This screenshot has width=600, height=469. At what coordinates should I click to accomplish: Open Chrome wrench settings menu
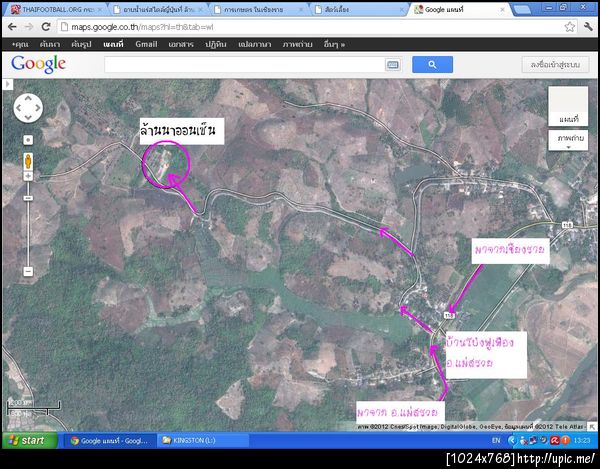(588, 27)
